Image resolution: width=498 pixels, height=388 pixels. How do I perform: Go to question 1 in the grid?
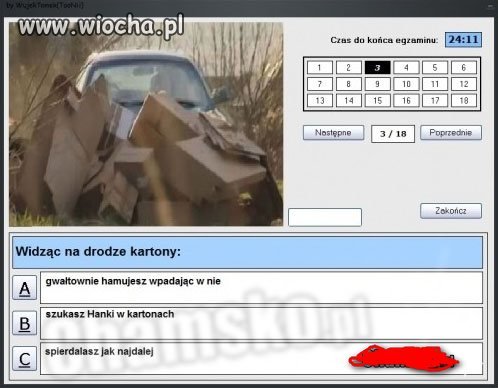pos(320,68)
